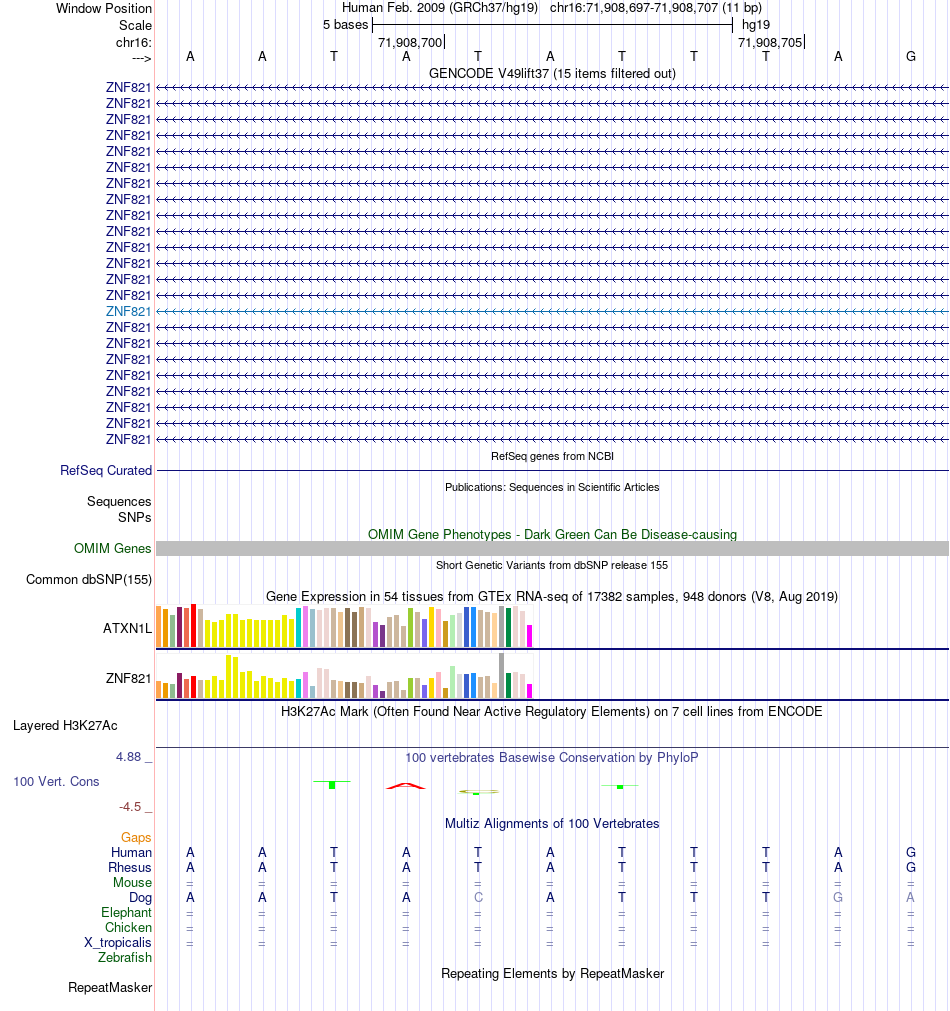Click the 71,908,705 coordinate marker

pyautogui.click(x=770, y=43)
